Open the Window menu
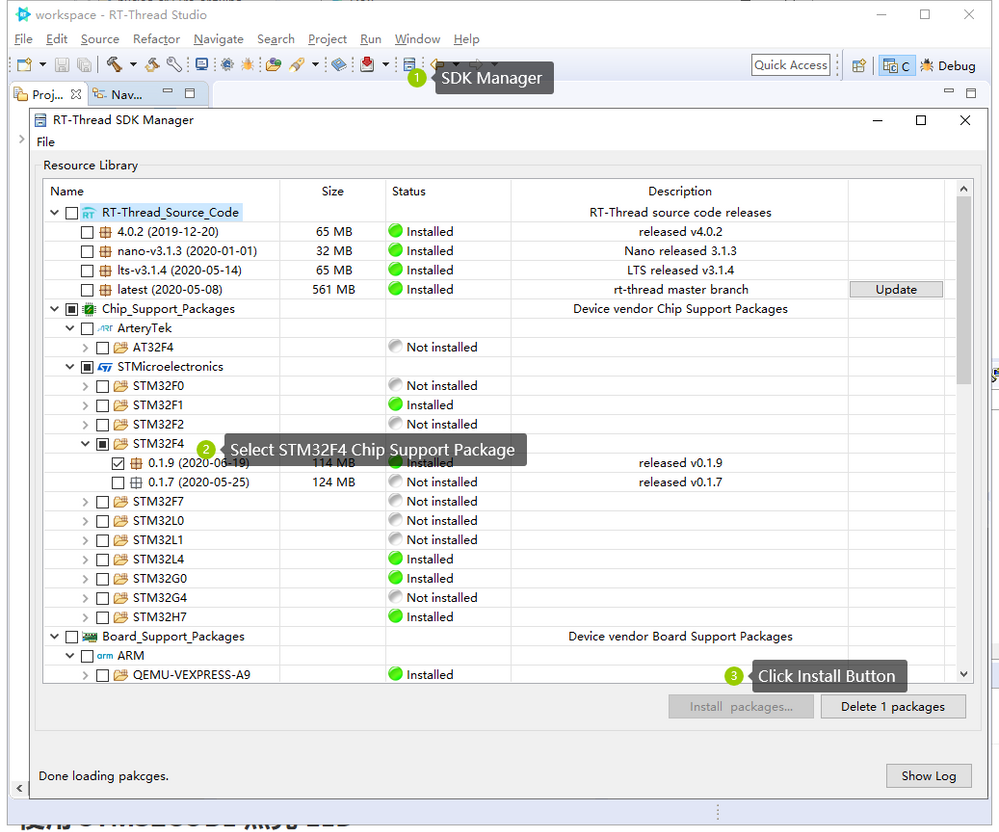The image size is (999, 832). 417,39
